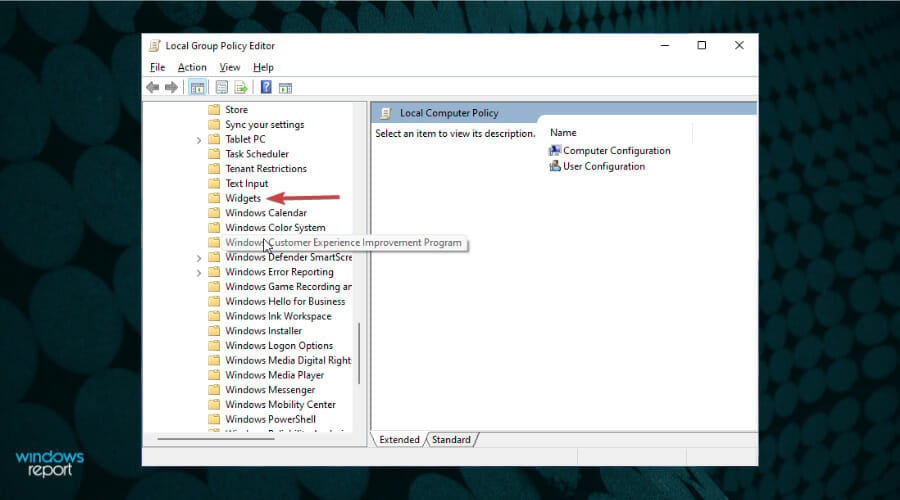Expand the Tablet PC folder
This screenshot has height=500, width=900.
[x=199, y=140]
